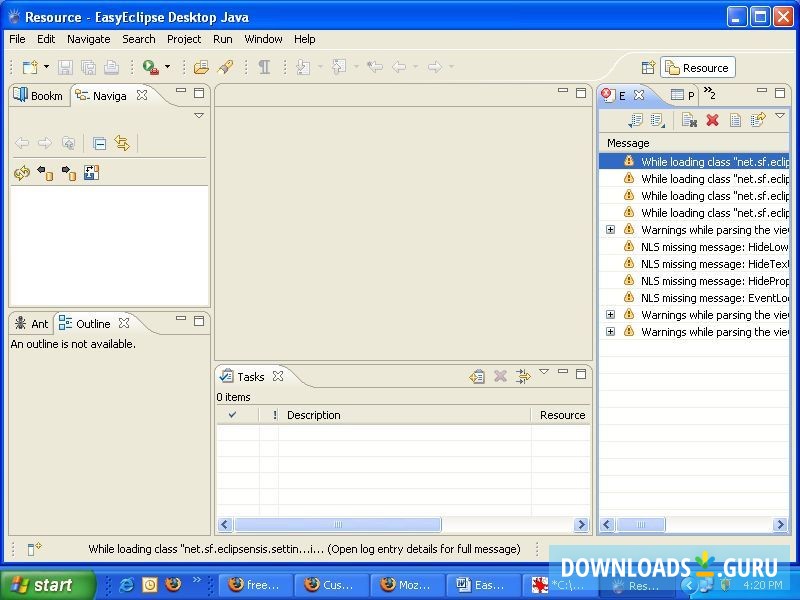Click the Navigator back arrow icon
The height and width of the screenshot is (600, 800).
(x=21, y=142)
